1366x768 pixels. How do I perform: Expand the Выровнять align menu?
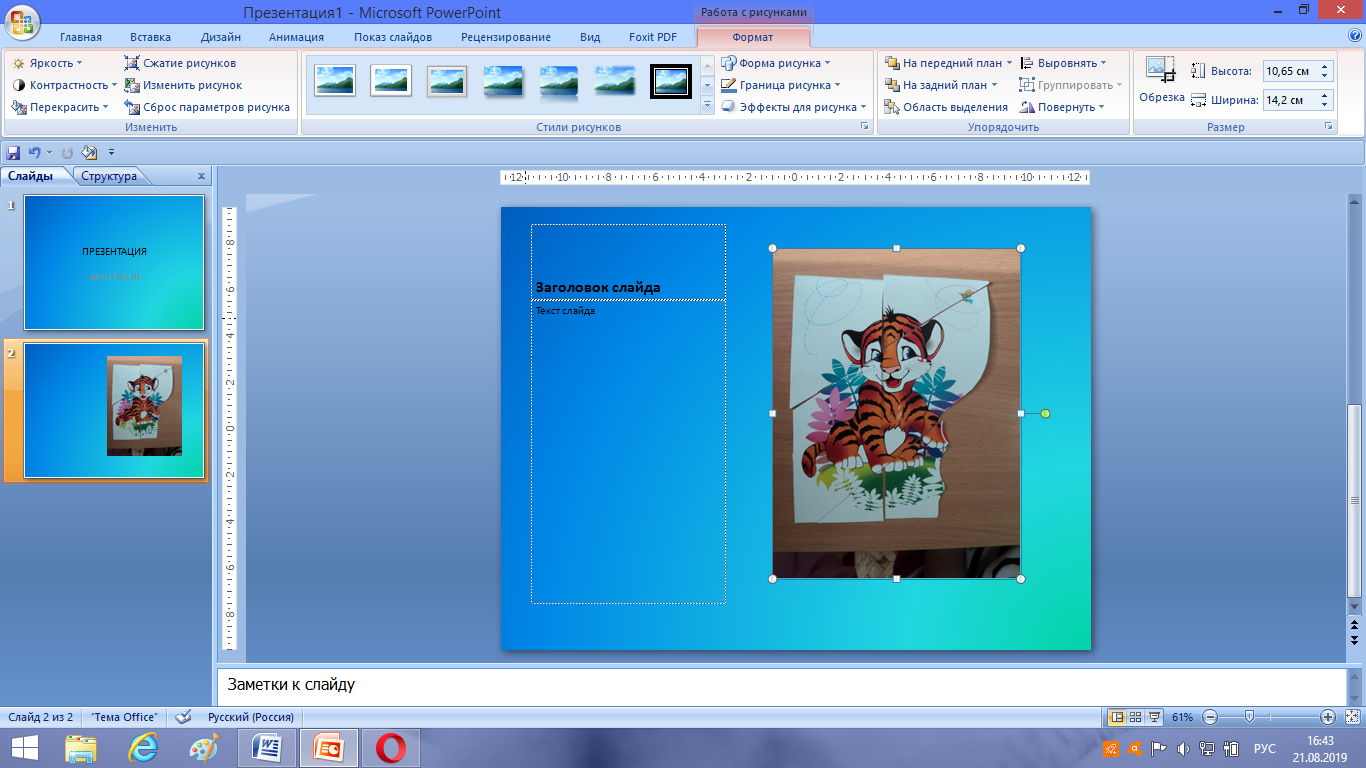(x=1063, y=63)
